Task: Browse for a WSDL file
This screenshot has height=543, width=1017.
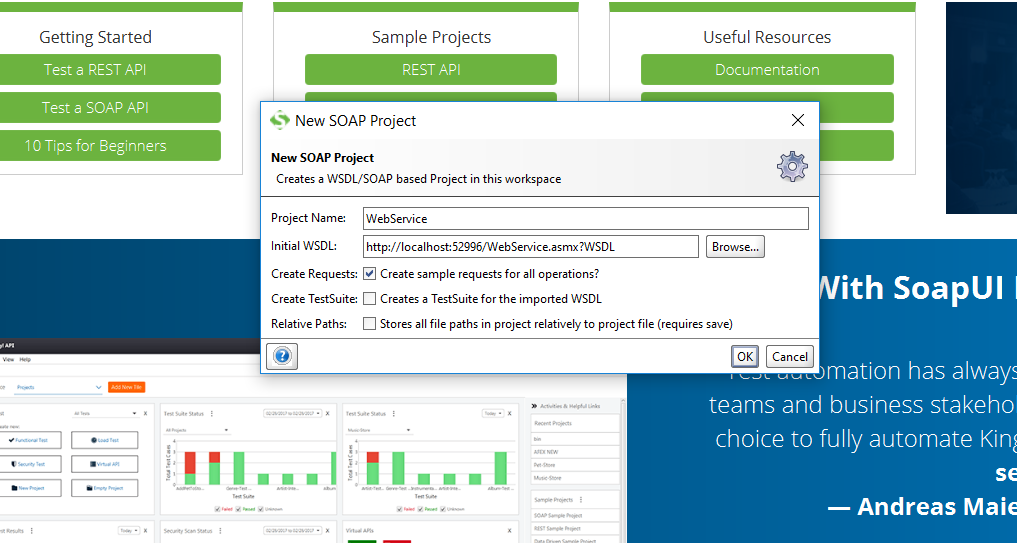Action: pos(735,247)
